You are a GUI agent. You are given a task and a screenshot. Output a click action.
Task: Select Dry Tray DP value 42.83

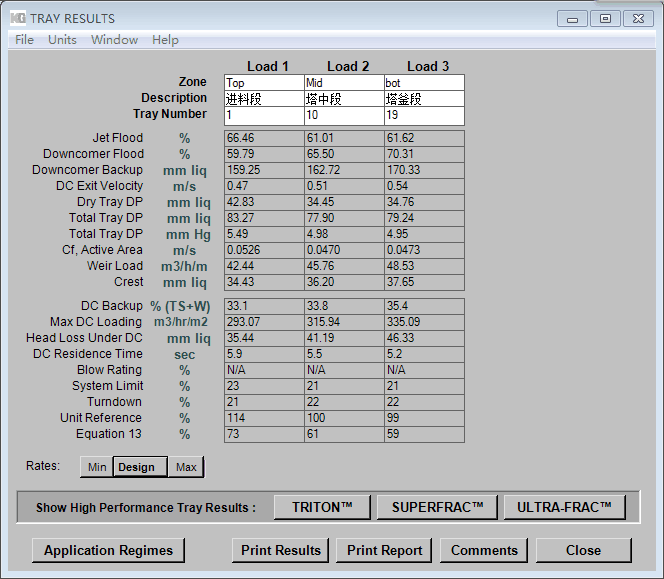coord(264,202)
